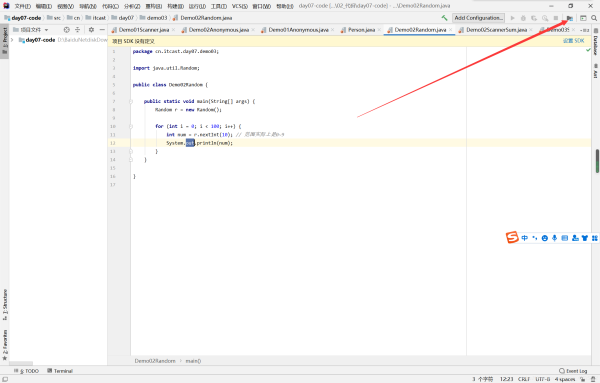
Task: Click the editor's vertical scrollbar marker strip
Action: click(597, 161)
